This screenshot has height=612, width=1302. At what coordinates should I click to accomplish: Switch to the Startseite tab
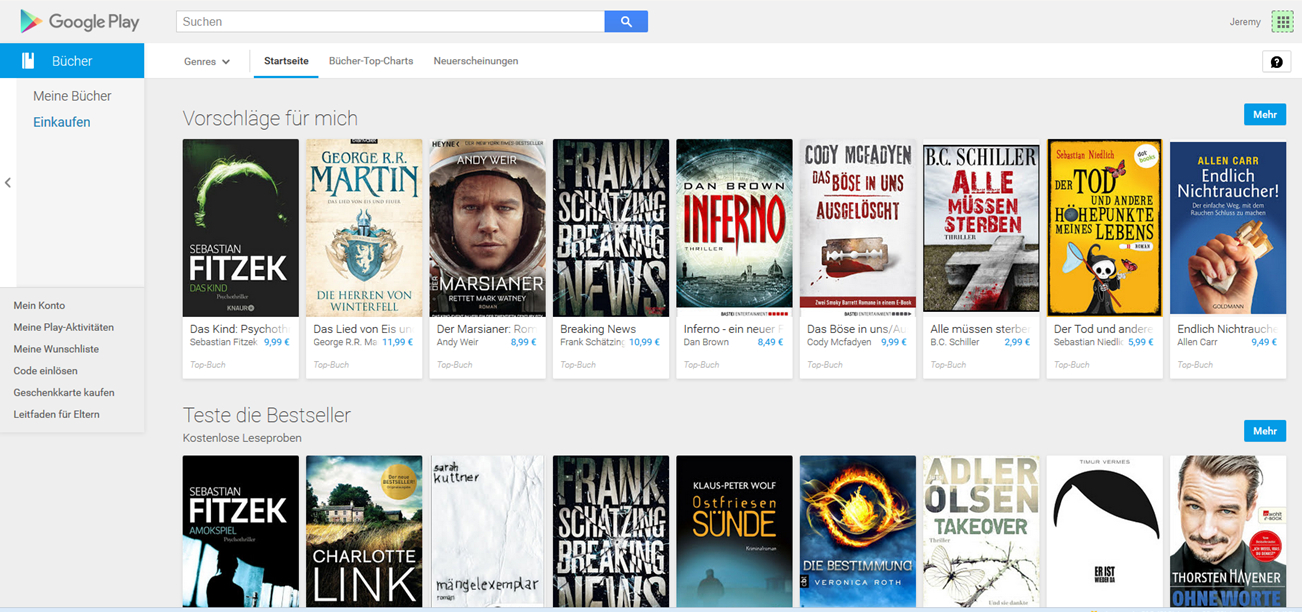[x=286, y=61]
